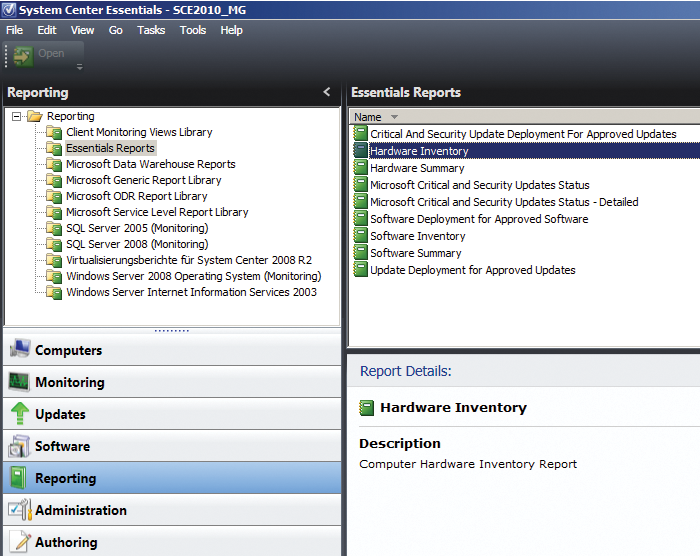
Task: Click the green Updates arrow icon
Action: (x=20, y=414)
